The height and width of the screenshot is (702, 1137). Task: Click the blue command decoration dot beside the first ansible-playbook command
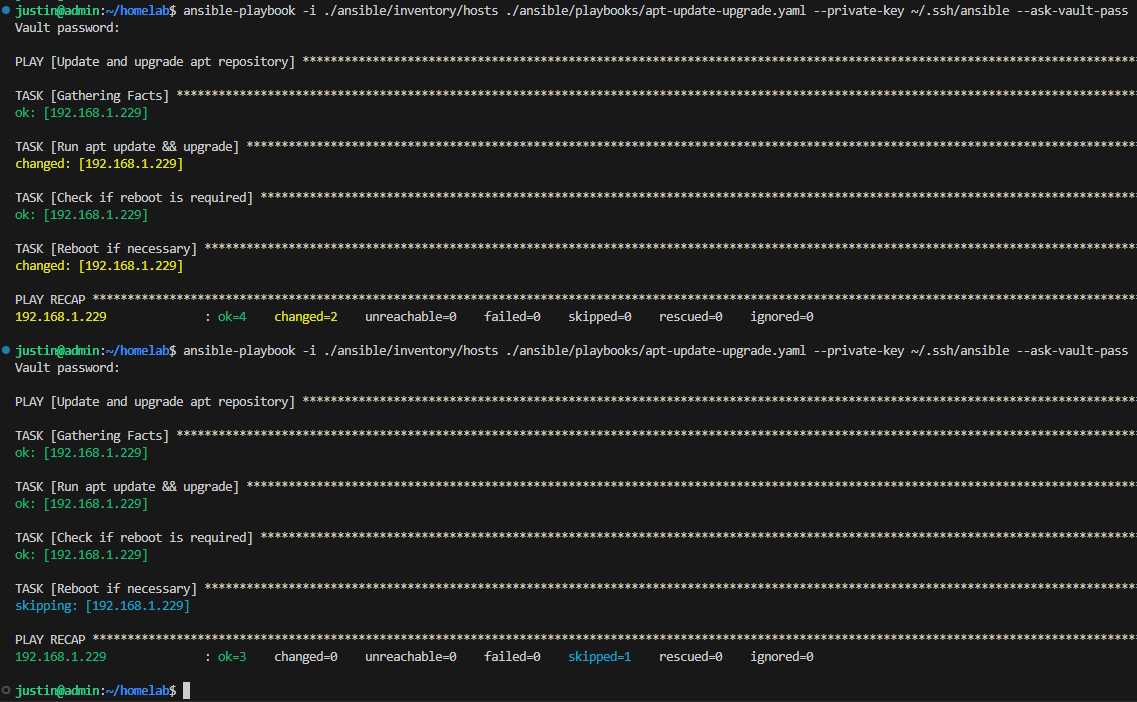coord(7,11)
